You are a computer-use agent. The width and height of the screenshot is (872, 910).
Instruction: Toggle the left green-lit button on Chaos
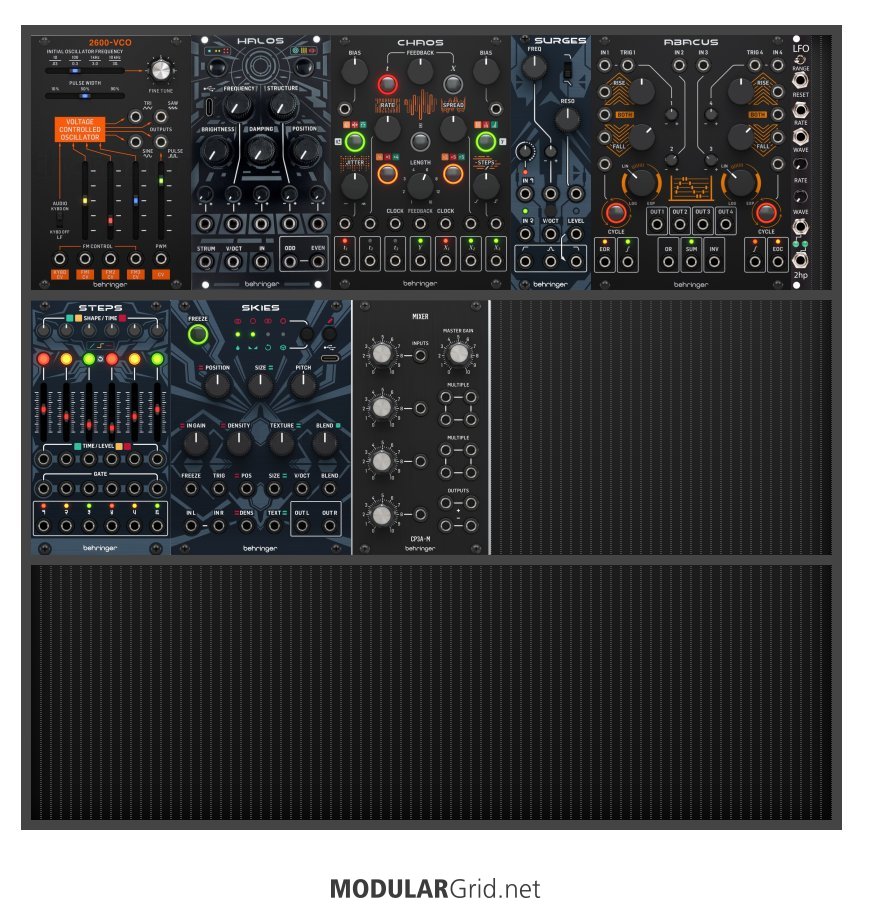click(354, 142)
